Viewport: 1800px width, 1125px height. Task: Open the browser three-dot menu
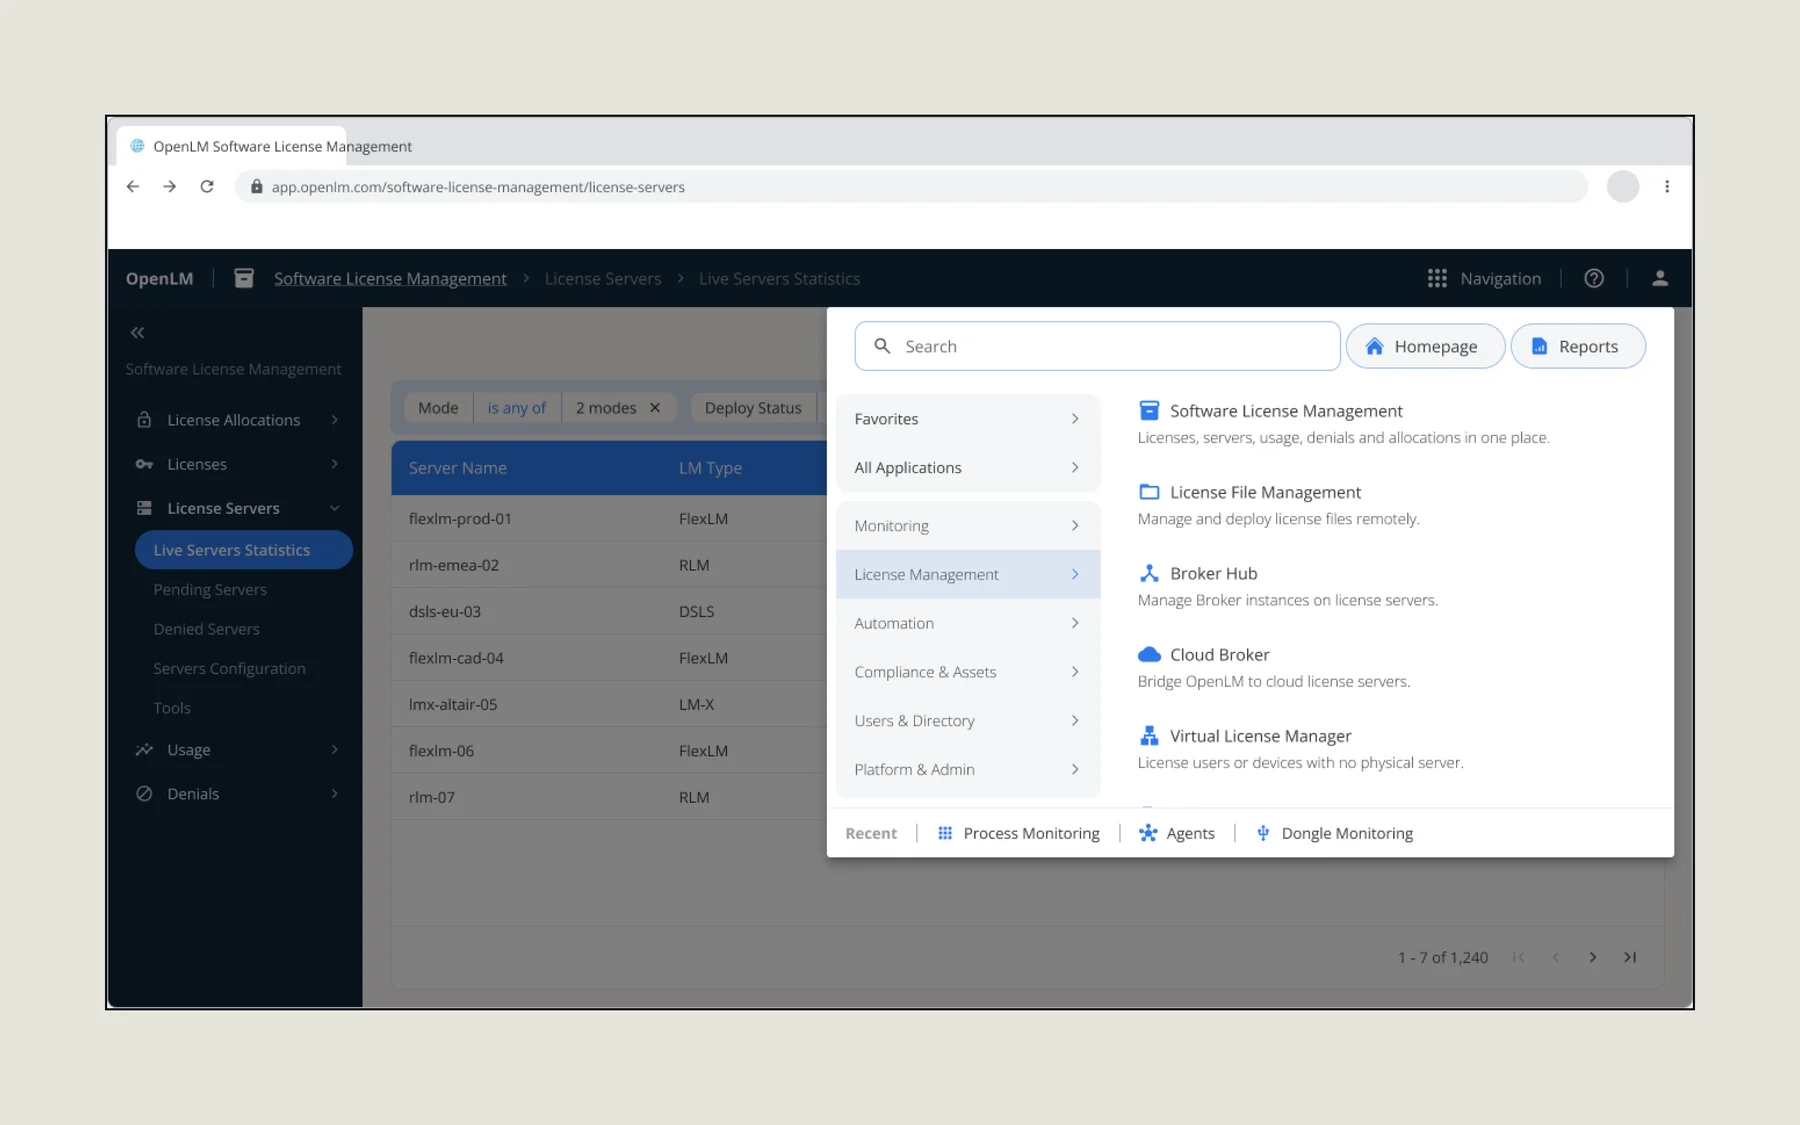(1667, 187)
